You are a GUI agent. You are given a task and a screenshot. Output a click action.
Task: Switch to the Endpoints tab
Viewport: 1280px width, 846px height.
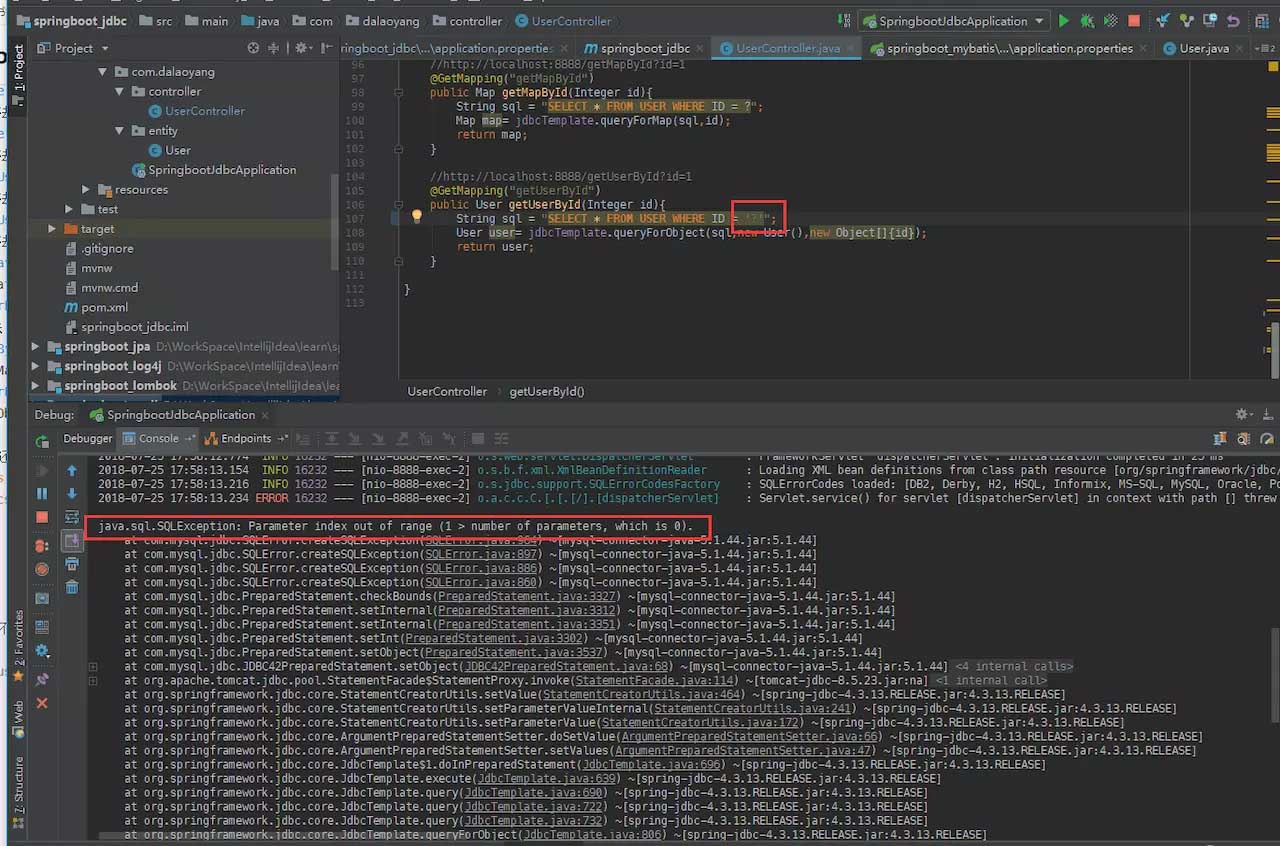244,438
